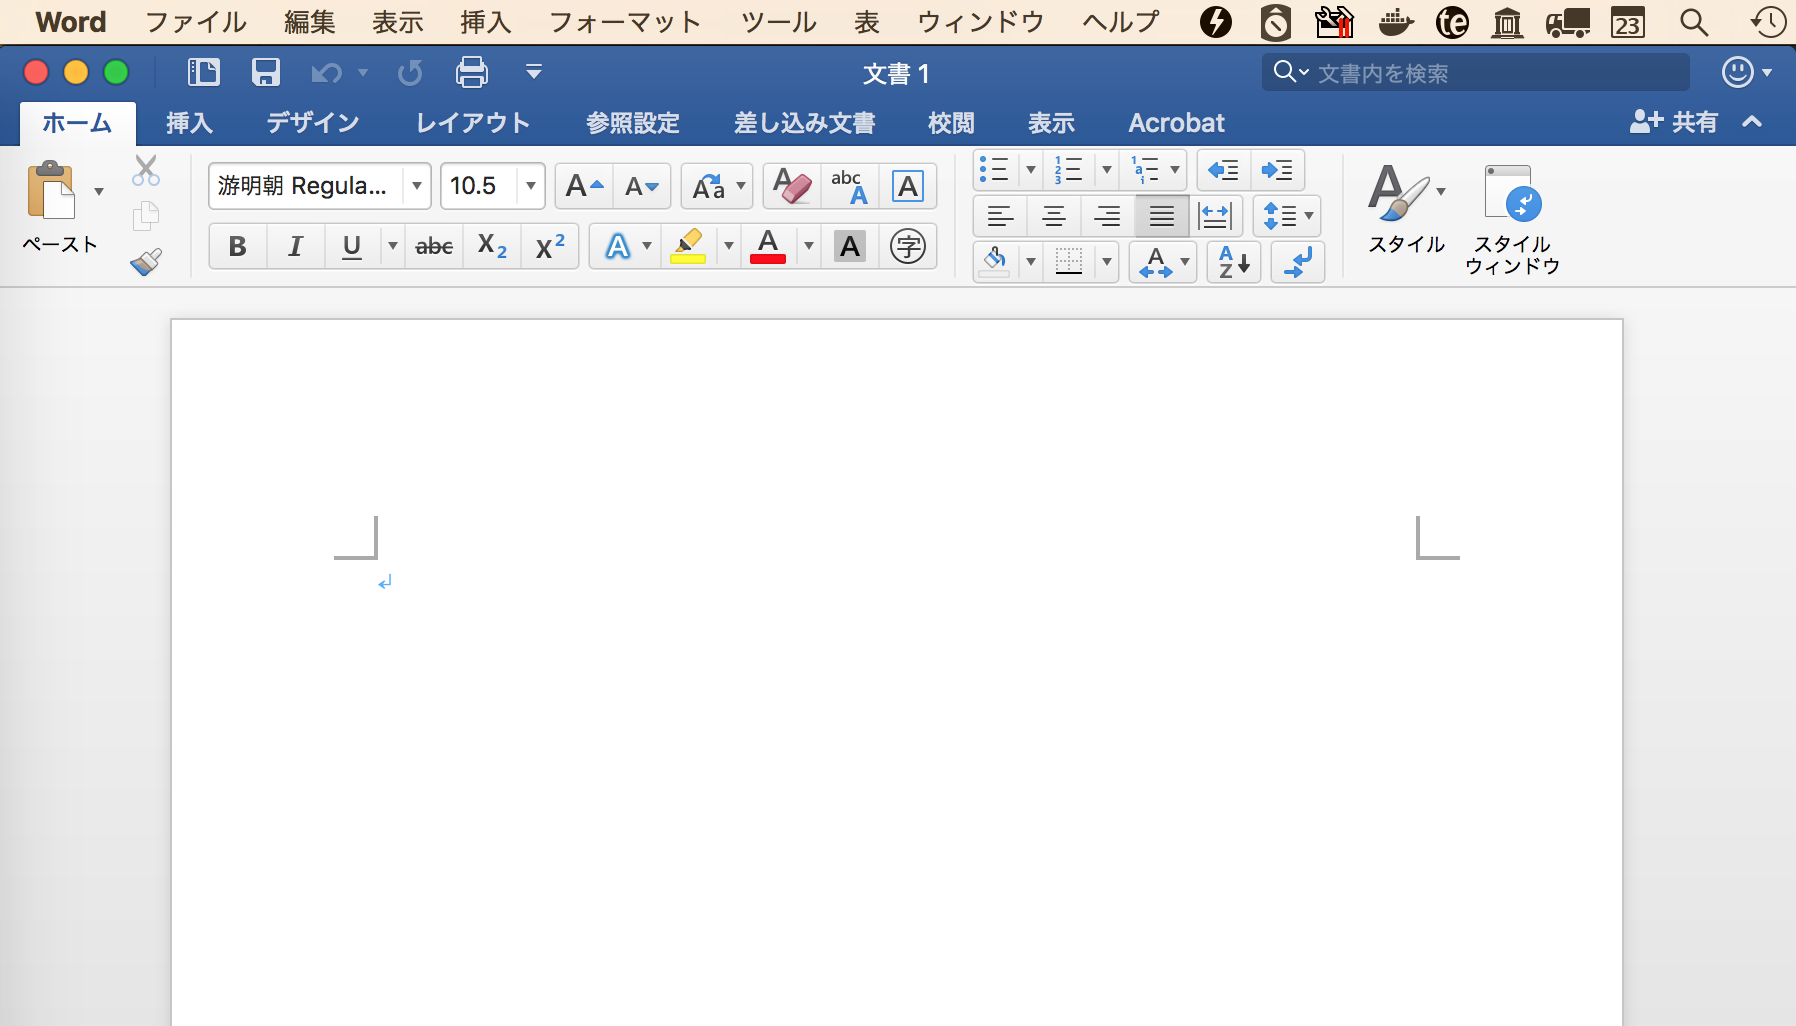This screenshot has height=1026, width=1796.
Task: Open the font name dropdown
Action: (417, 186)
